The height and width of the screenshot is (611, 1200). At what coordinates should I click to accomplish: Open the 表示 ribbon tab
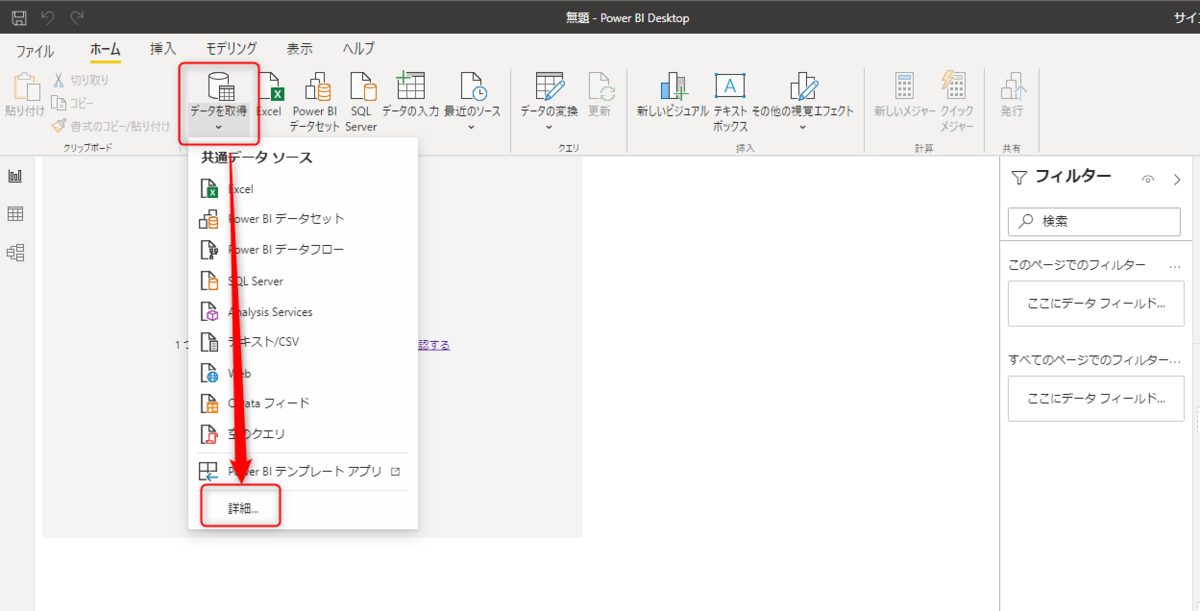coord(299,49)
